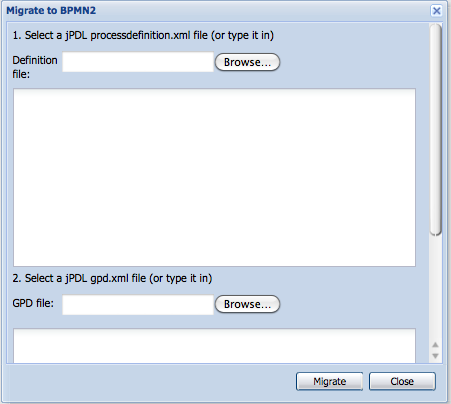Viewport: 451px width, 404px height.
Task: Start the conversion with the Migrate button
Action: (329, 381)
